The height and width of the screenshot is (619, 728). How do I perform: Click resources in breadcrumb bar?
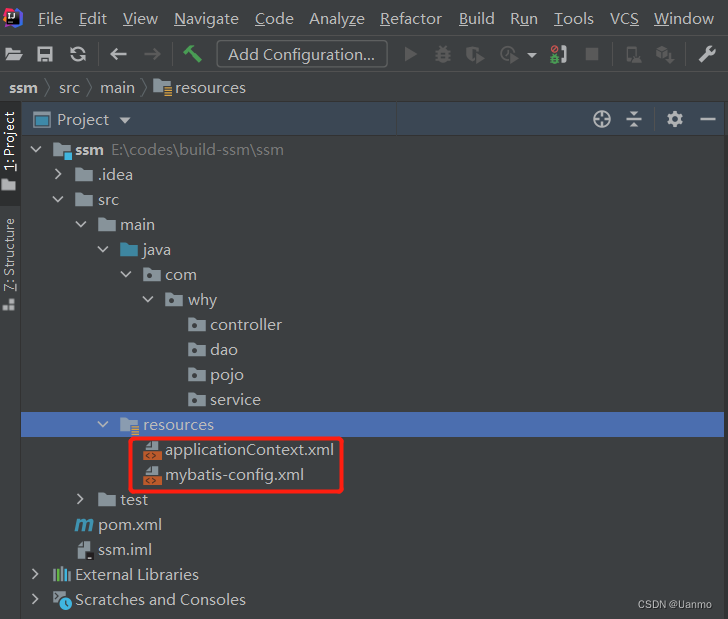[200, 88]
